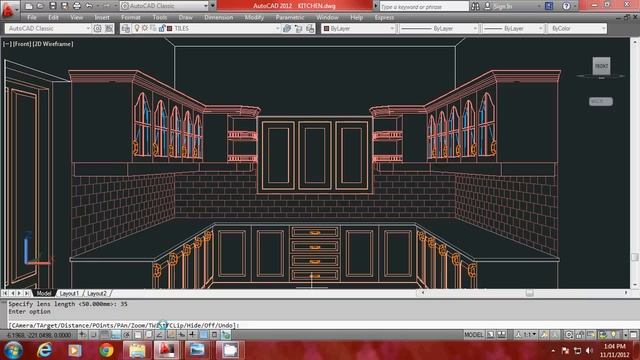Click the Quick View Drawings icon
The image size is (640, 360).
(x=501, y=335)
